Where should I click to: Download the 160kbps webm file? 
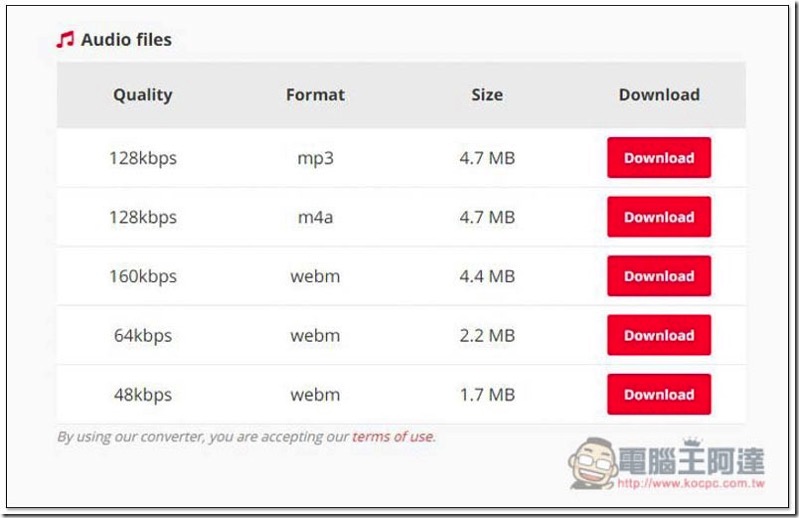(658, 276)
